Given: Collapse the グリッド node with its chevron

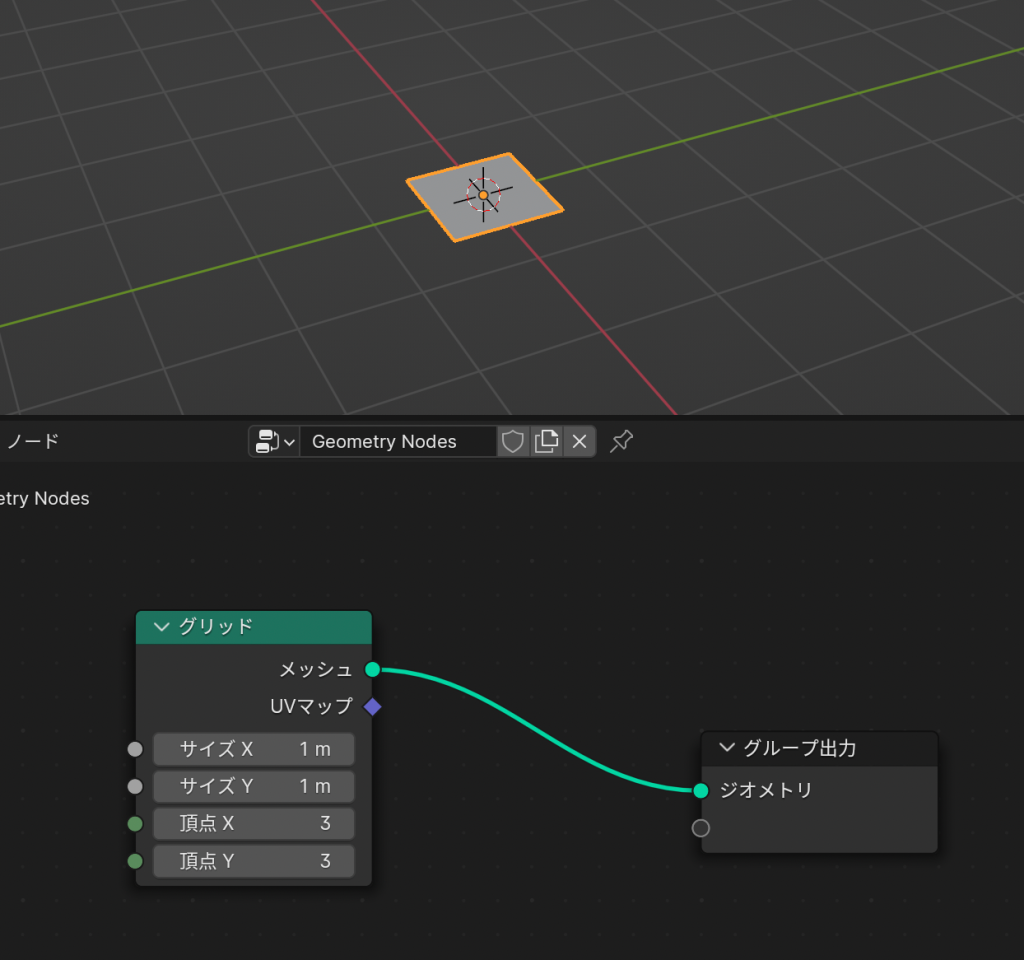Looking at the screenshot, I should (161, 627).
